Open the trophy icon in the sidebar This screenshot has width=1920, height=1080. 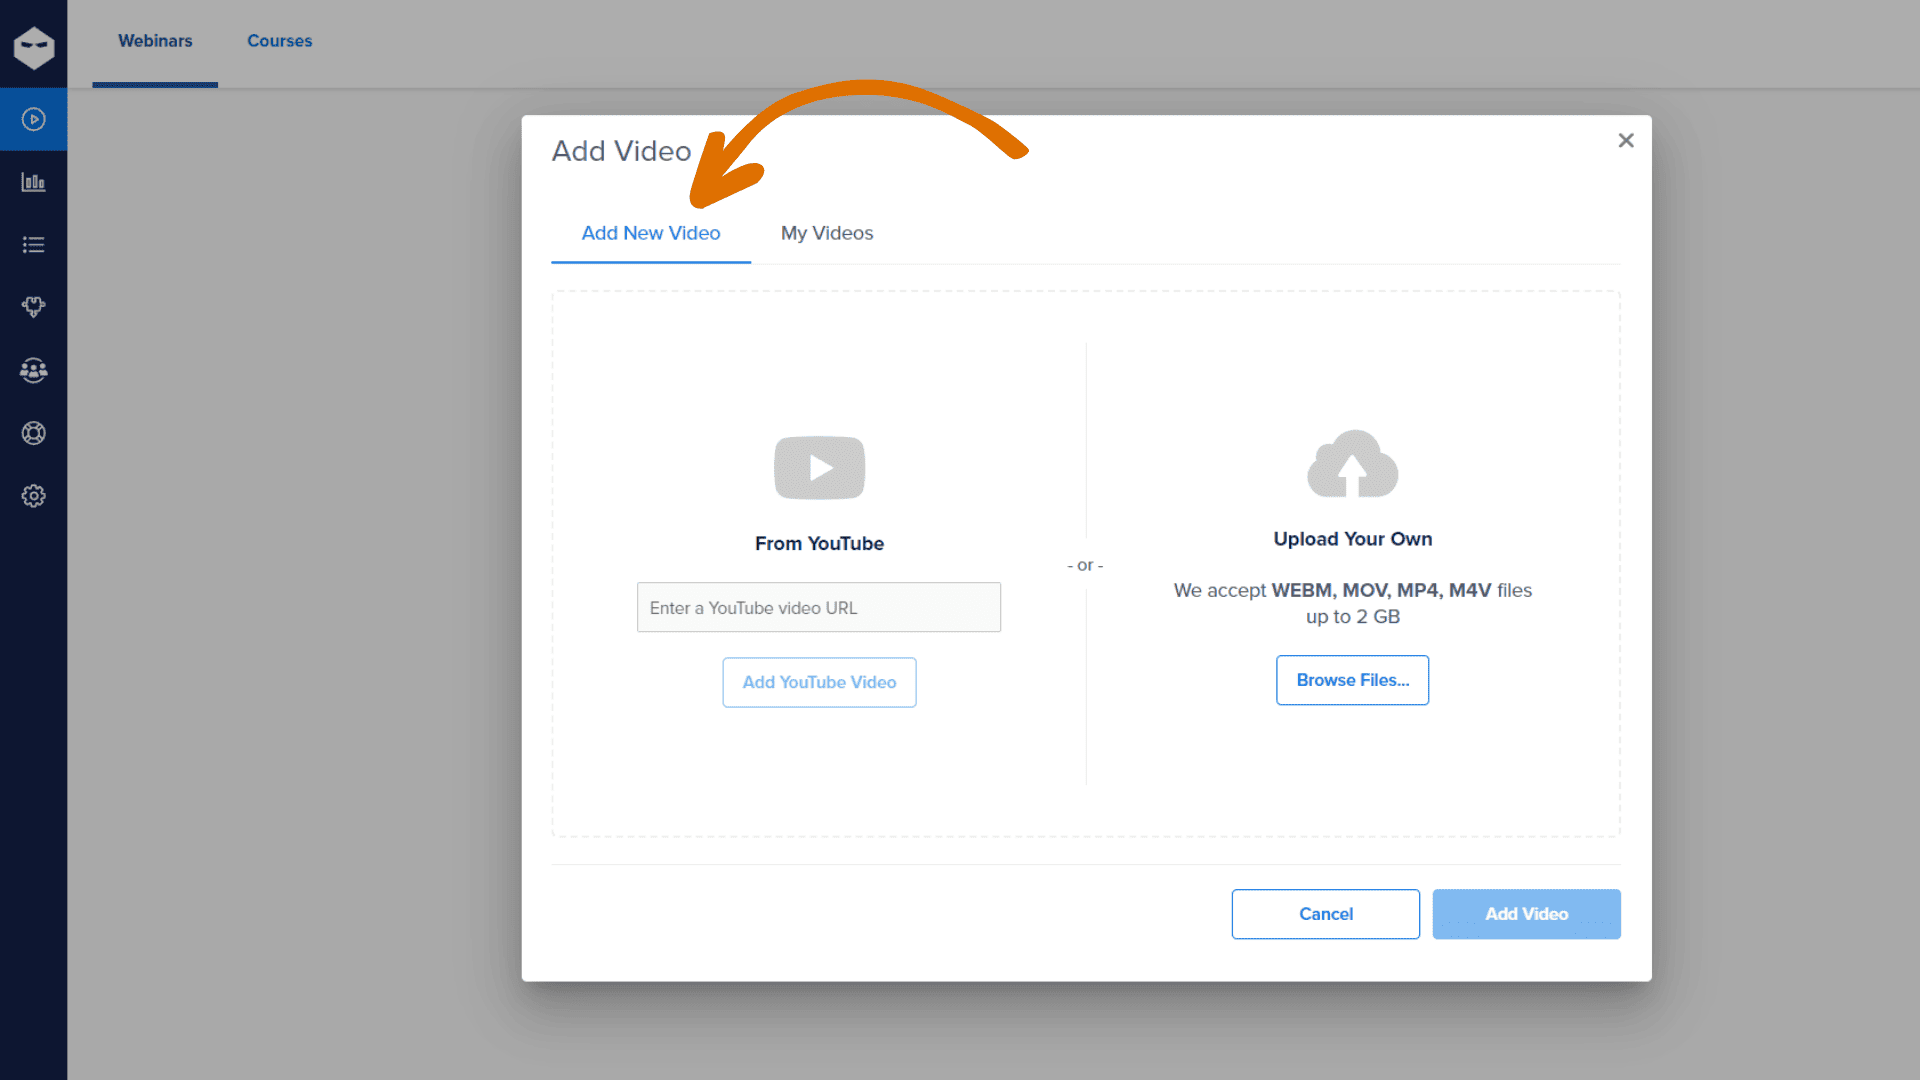(34, 307)
